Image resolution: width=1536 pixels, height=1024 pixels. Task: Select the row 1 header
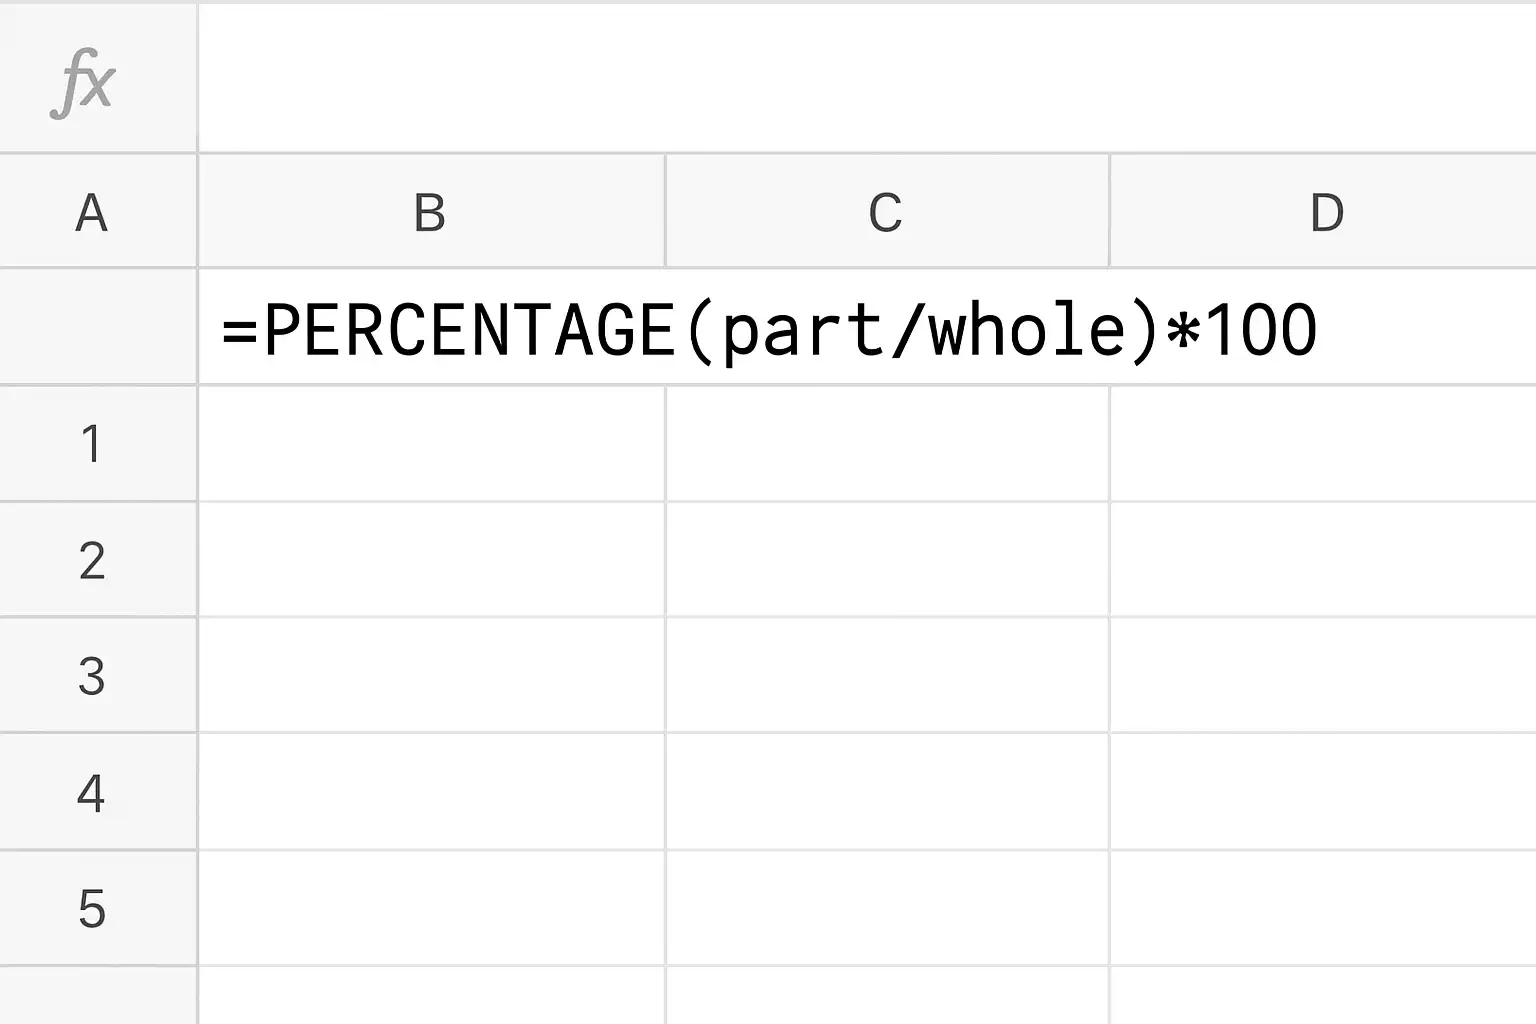[92, 444]
